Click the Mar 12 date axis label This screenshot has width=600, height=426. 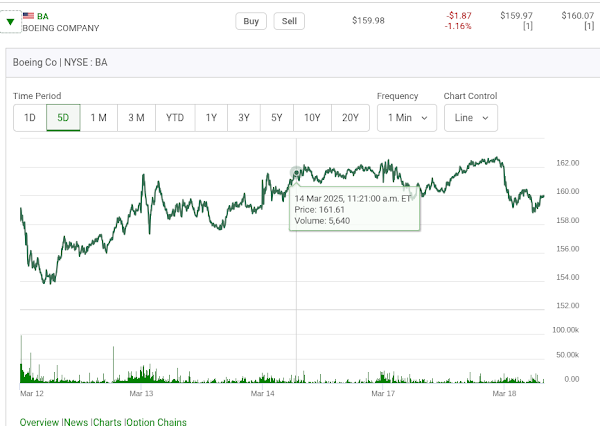click(32, 393)
